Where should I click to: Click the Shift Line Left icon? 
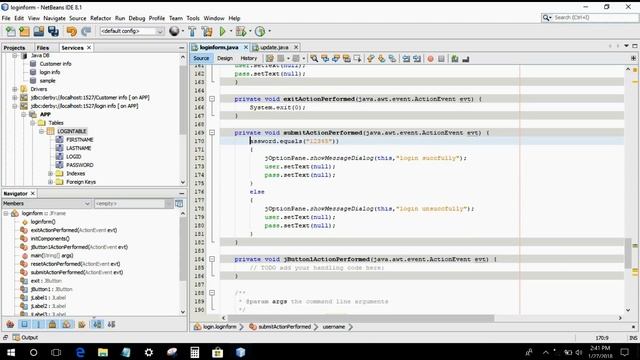tap(406, 59)
